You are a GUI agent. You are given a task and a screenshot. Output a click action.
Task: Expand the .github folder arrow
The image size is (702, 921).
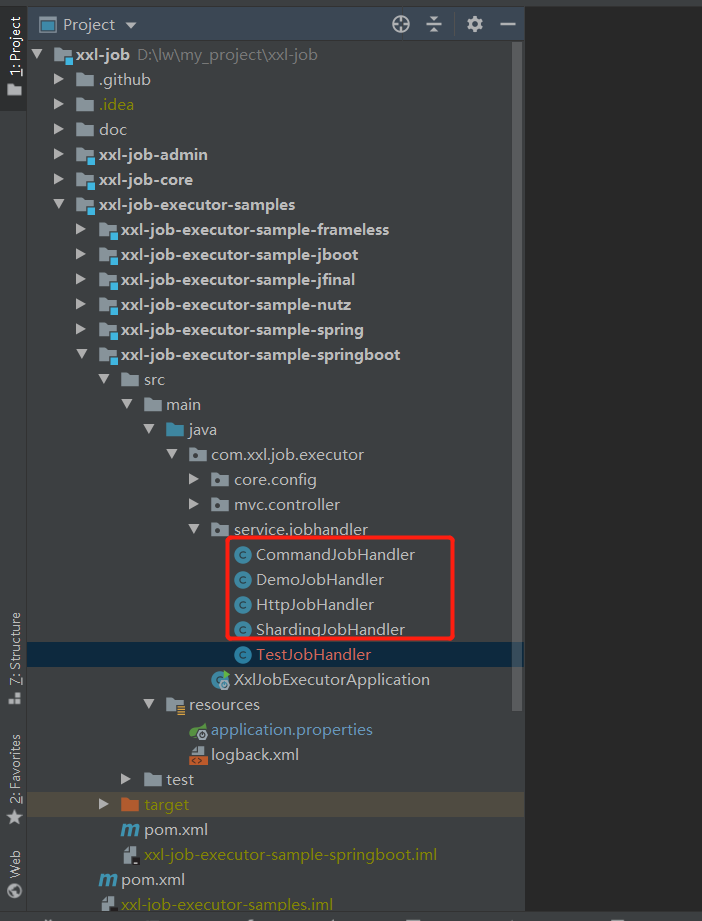pos(59,79)
